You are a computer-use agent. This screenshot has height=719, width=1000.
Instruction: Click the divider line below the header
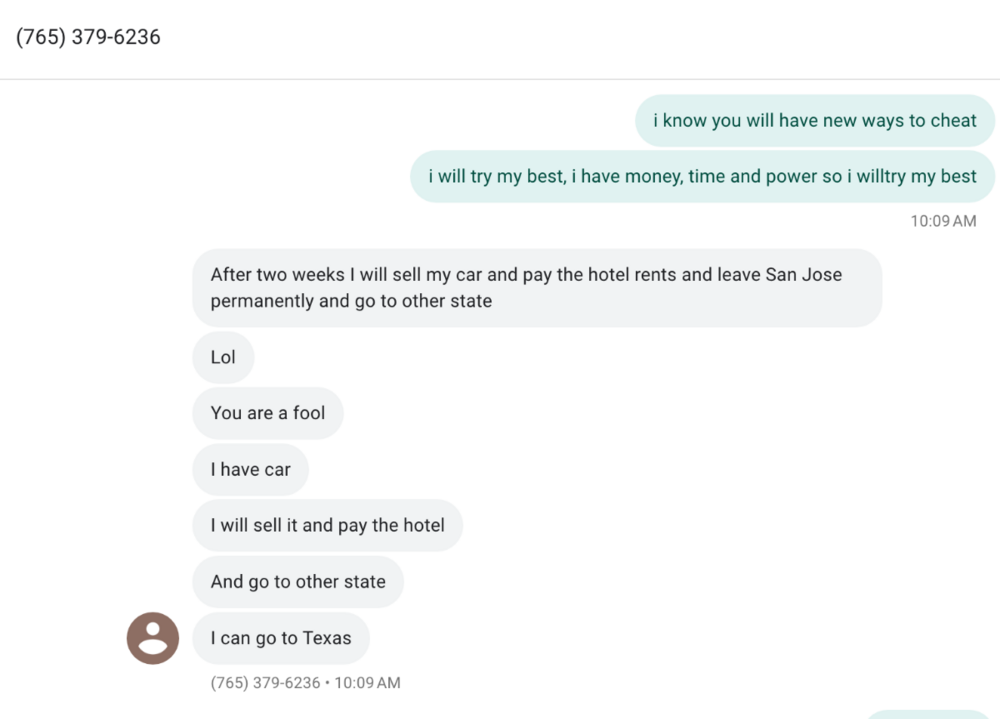click(x=500, y=79)
